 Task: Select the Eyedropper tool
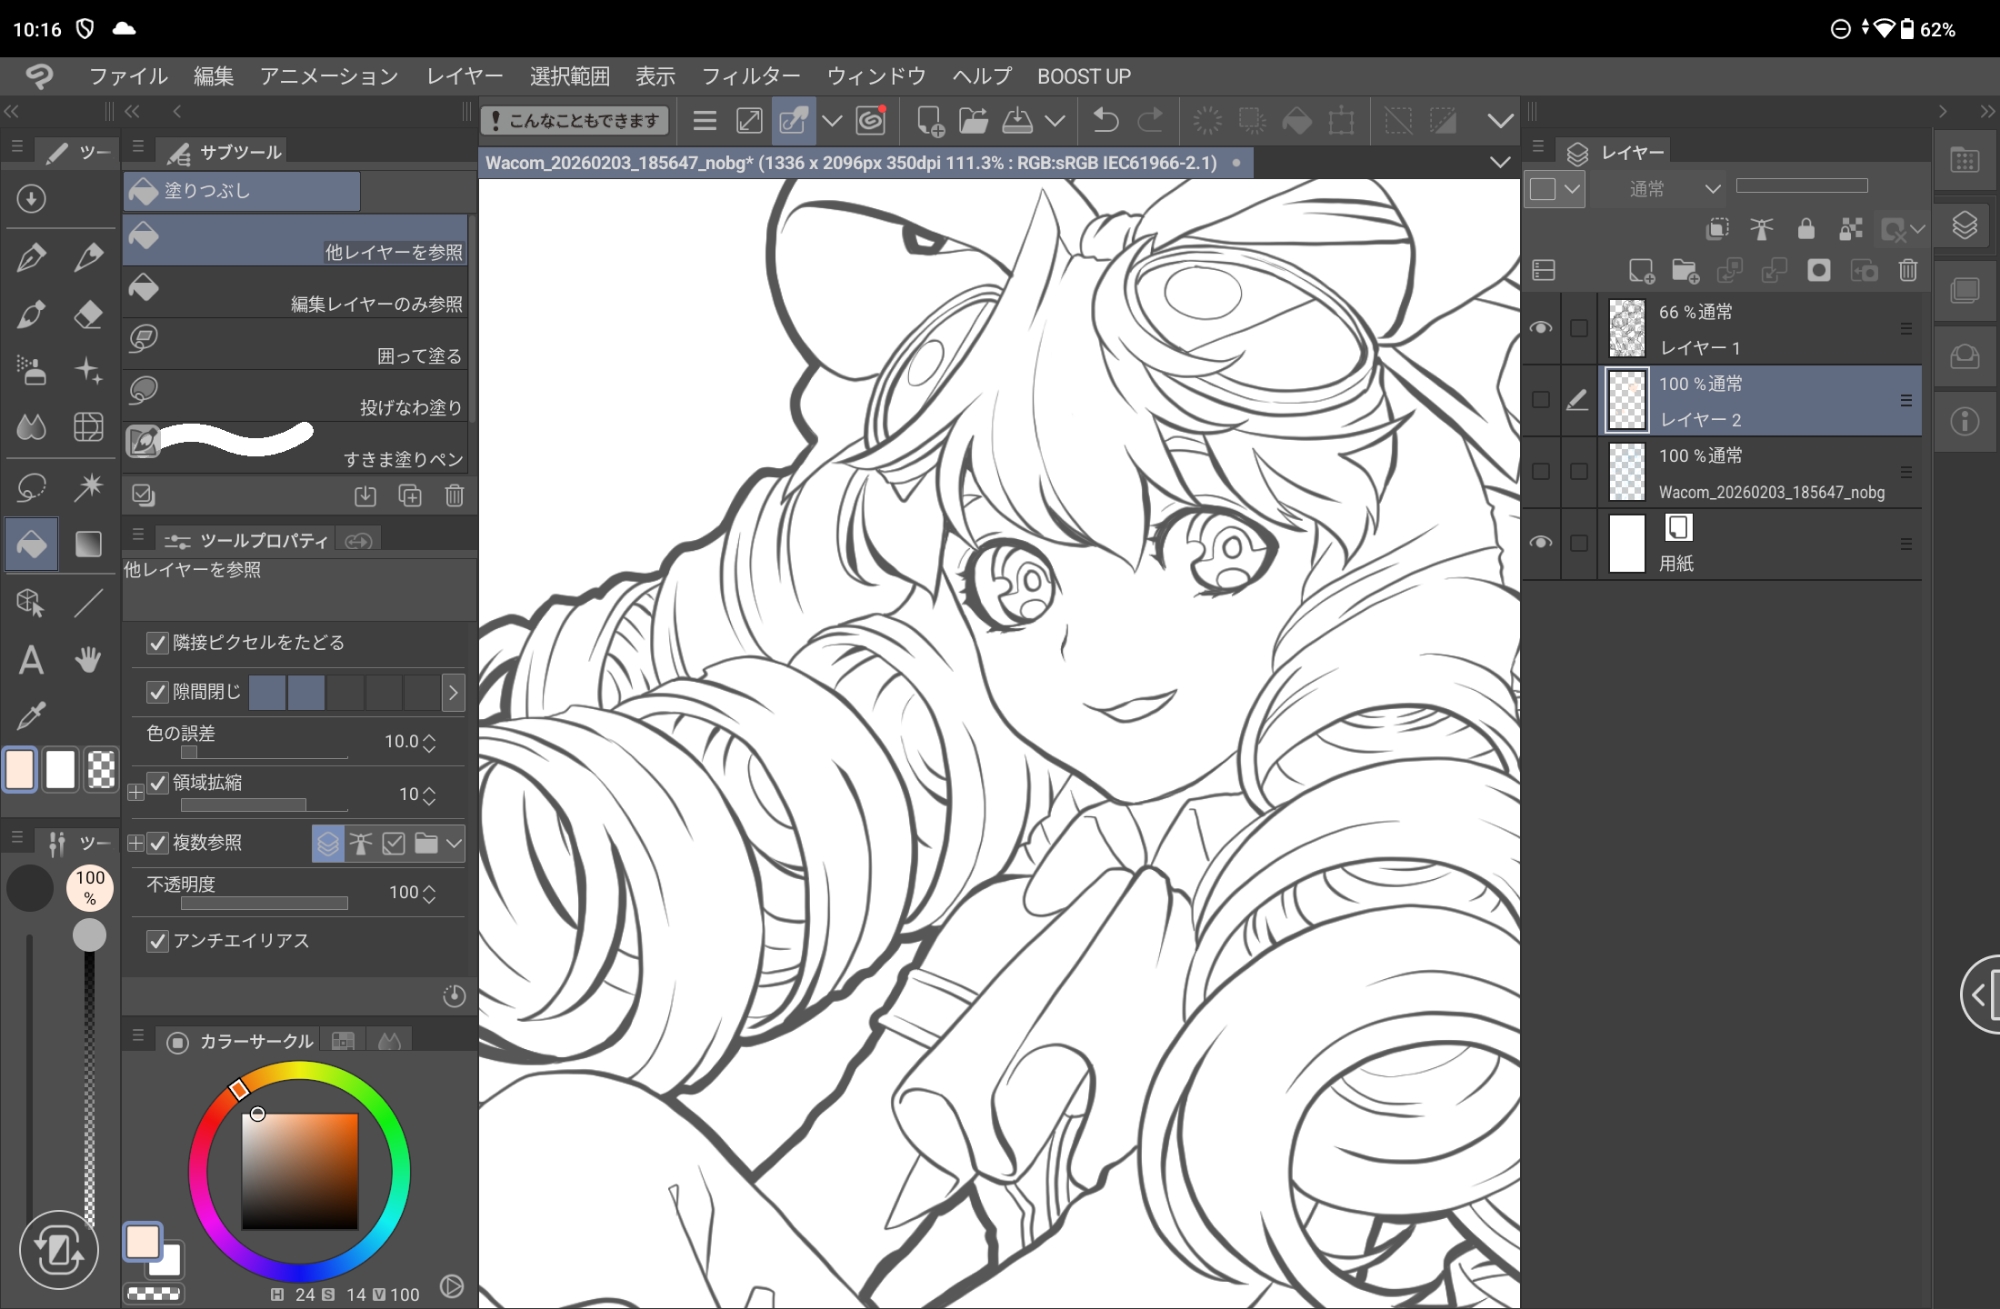[x=31, y=716]
